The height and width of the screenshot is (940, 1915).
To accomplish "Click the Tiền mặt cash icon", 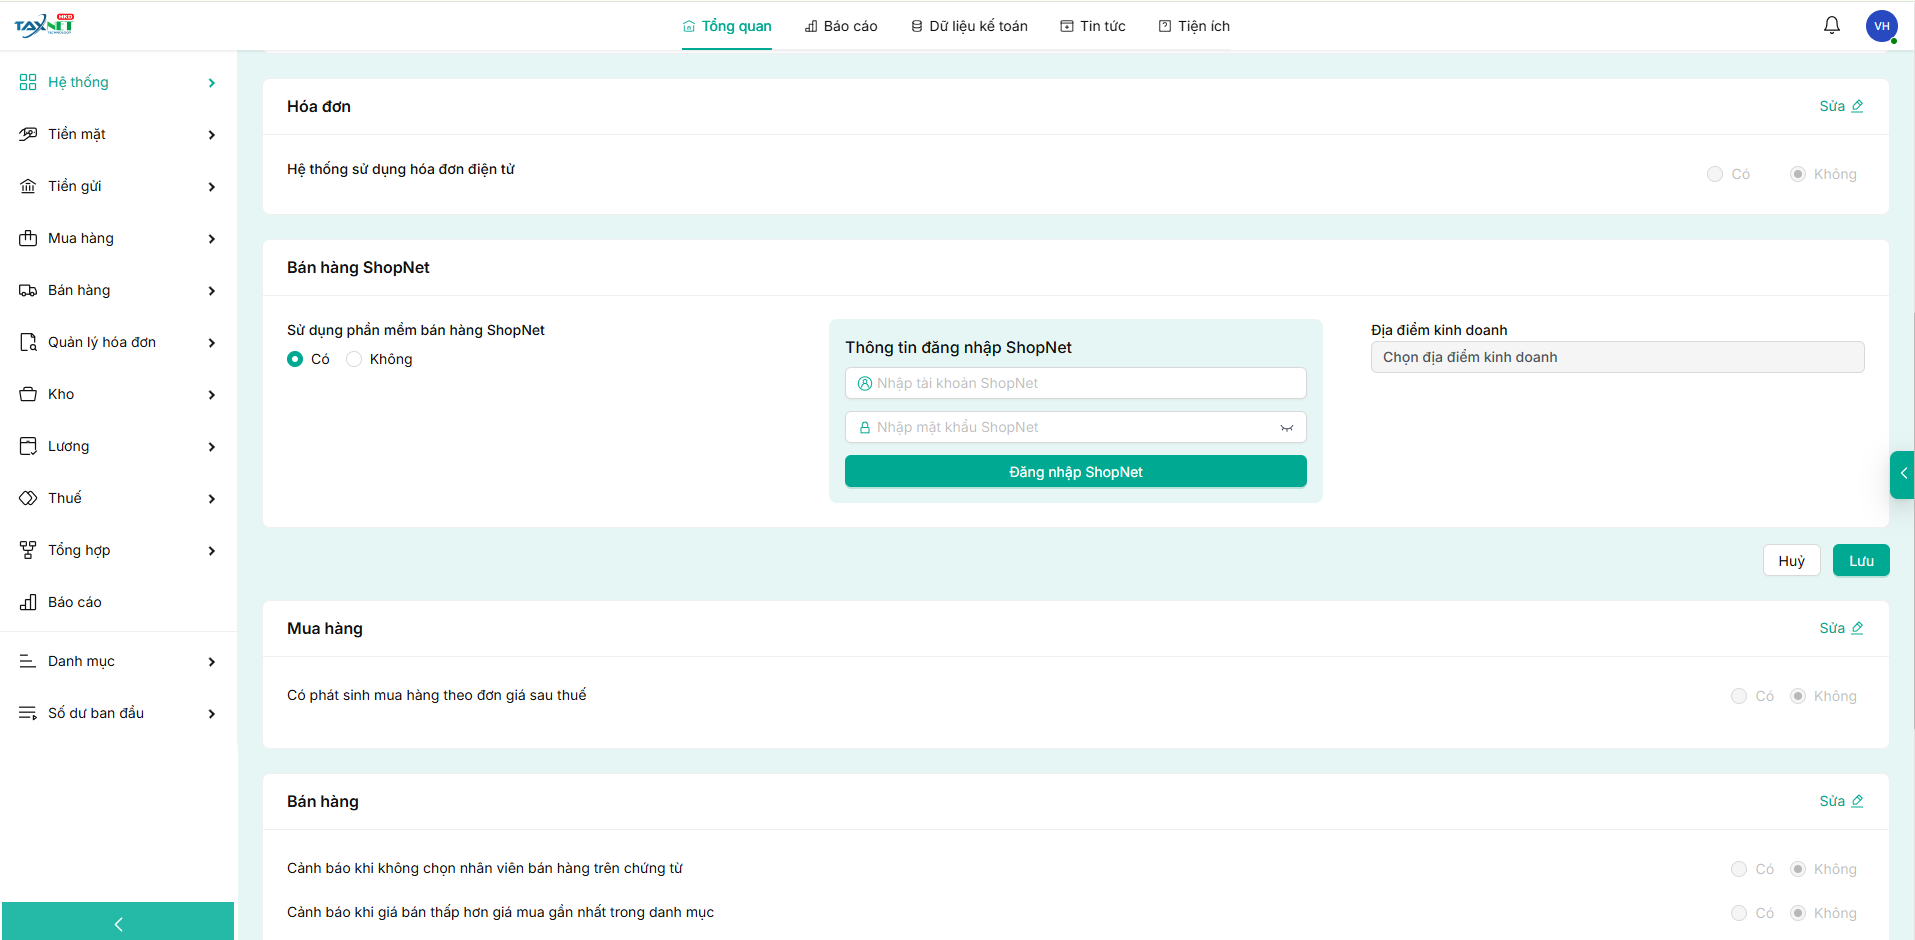I will pyautogui.click(x=28, y=134).
